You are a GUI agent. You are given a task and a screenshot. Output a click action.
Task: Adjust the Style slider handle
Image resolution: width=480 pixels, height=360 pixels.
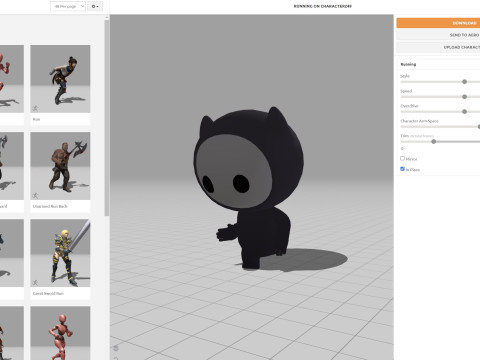[x=464, y=82]
